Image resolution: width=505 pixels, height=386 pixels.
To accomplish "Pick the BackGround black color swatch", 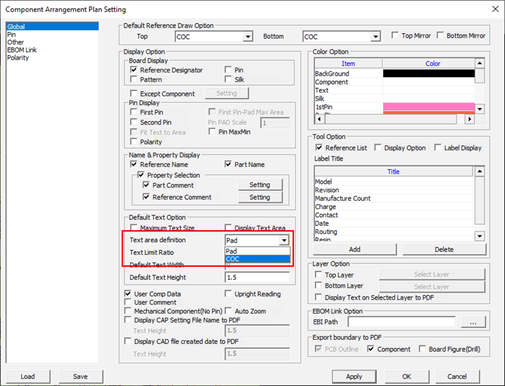I will tap(429, 73).
